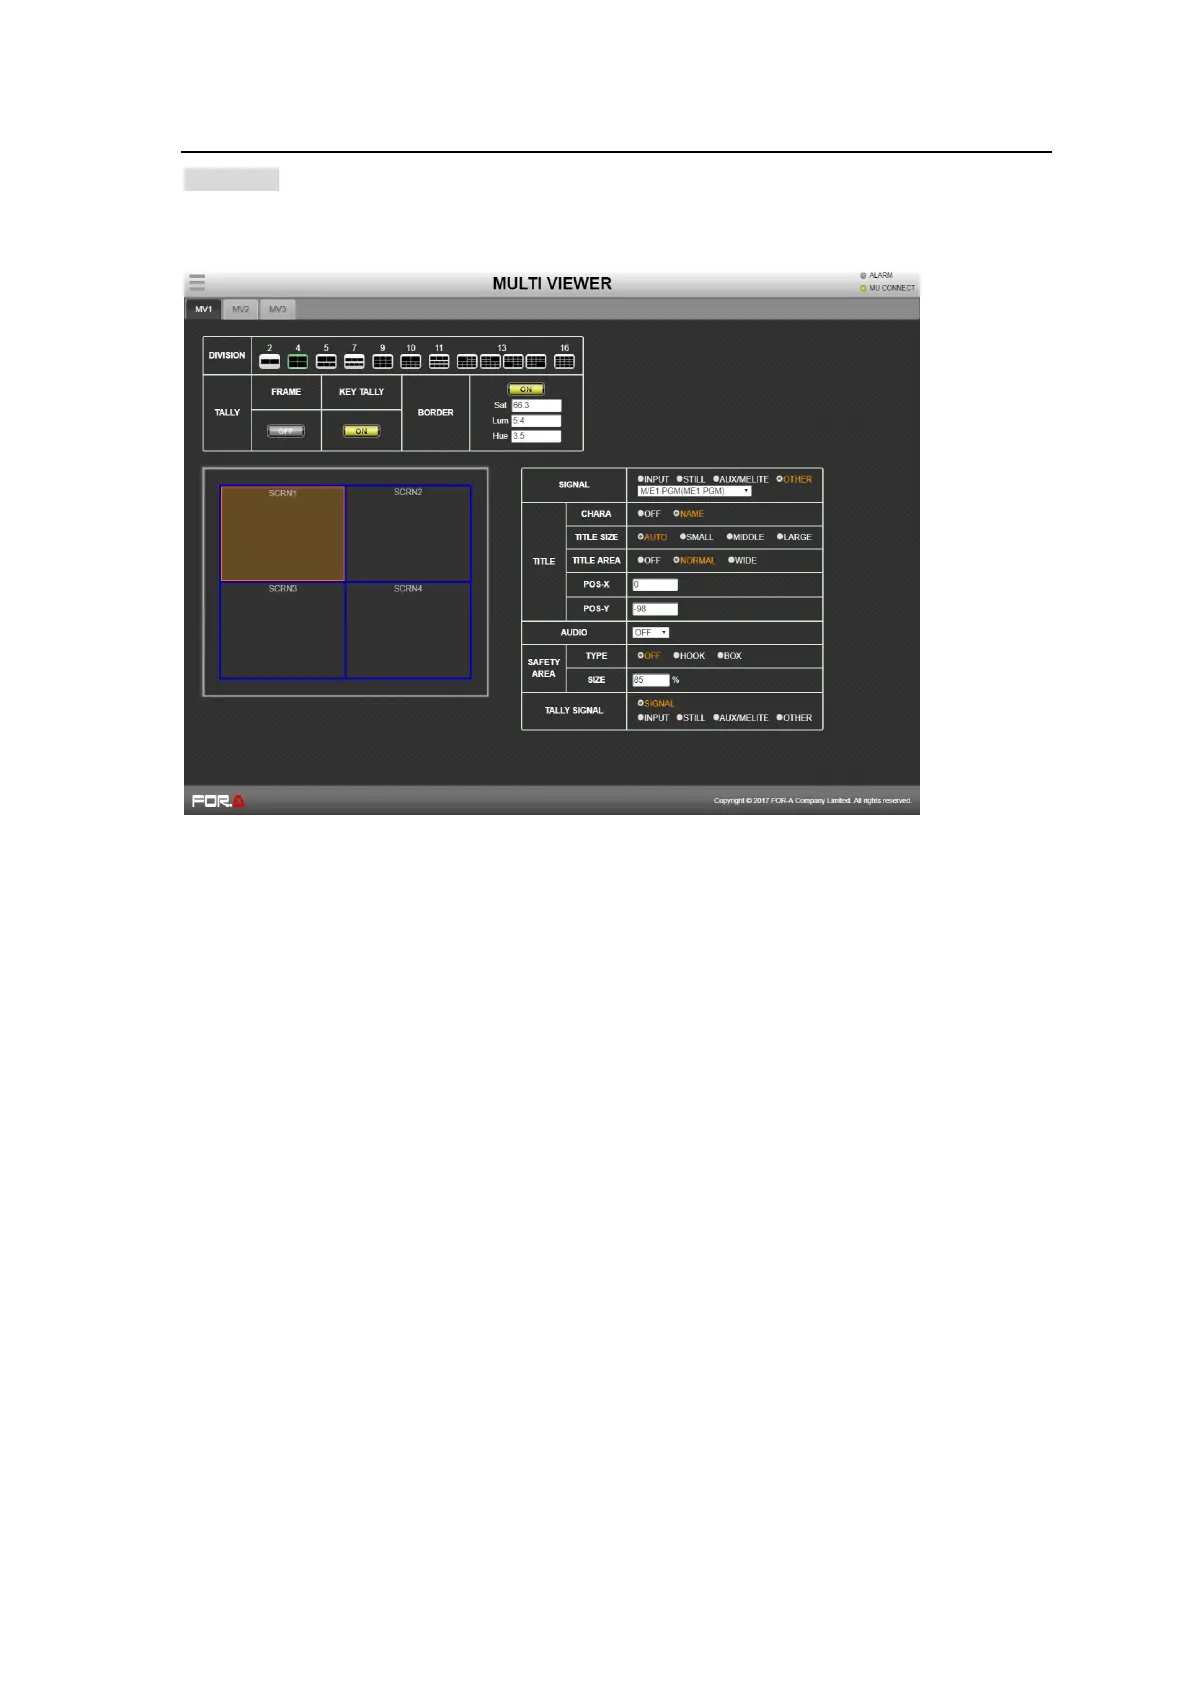
Task: Select the 16-division layout icon
Action: click(x=564, y=362)
